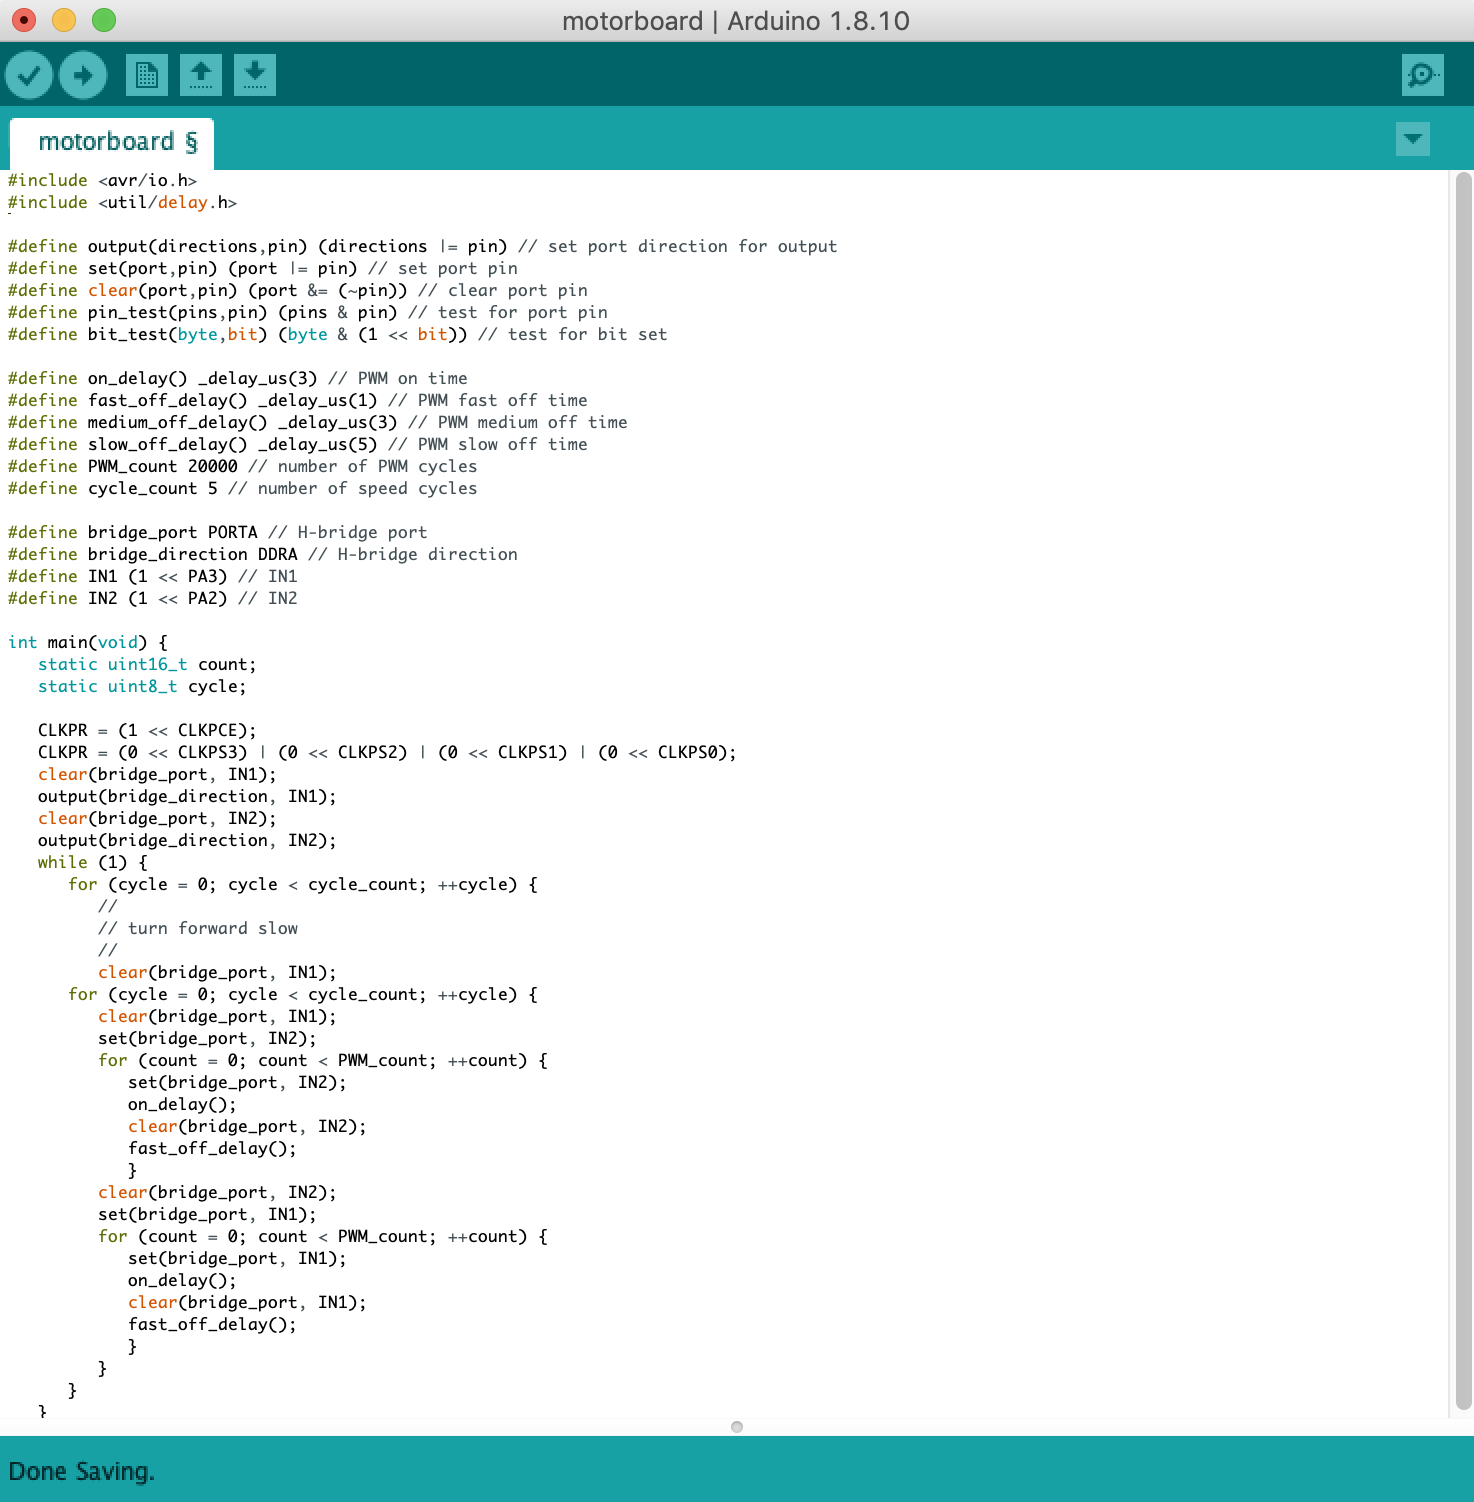Click the "int main(void) {" line
Image resolution: width=1474 pixels, height=1502 pixels.
tap(88, 642)
